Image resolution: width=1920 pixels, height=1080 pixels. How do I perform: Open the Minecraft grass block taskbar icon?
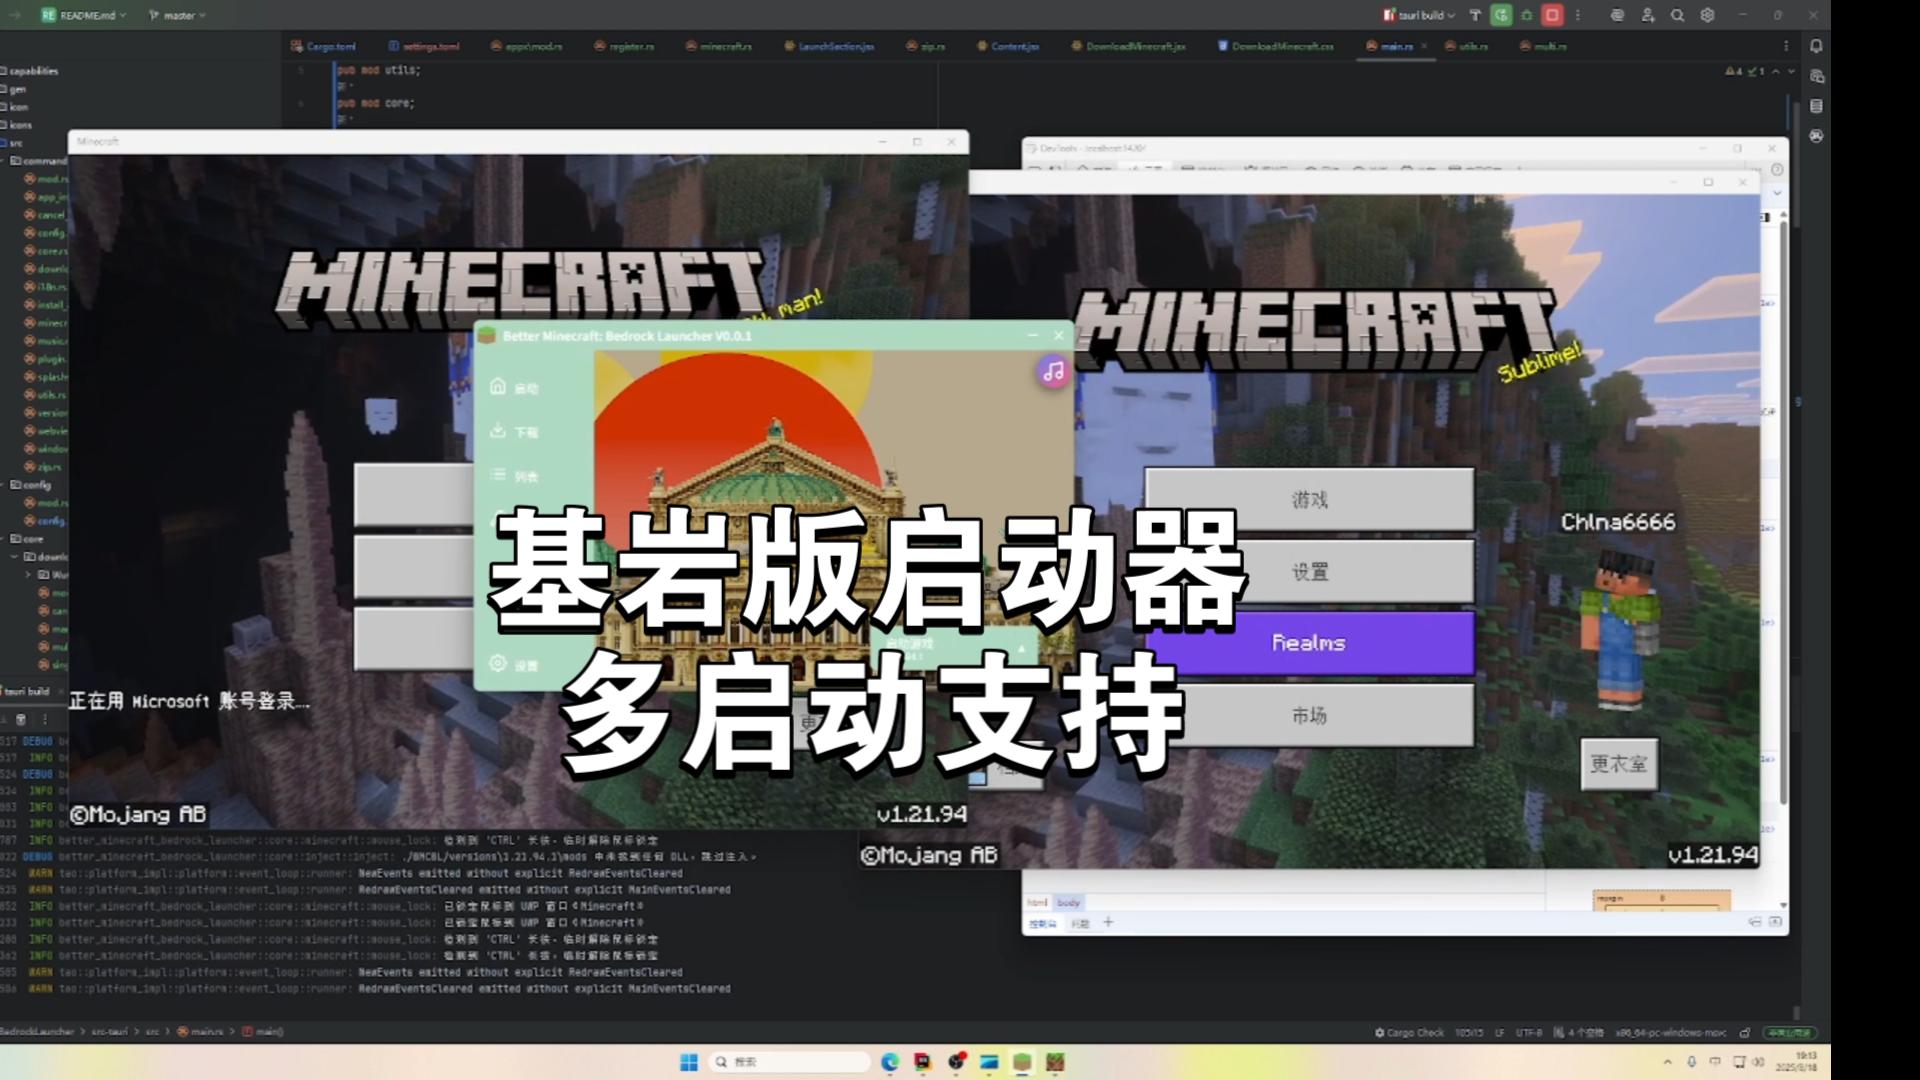(x=1022, y=1062)
